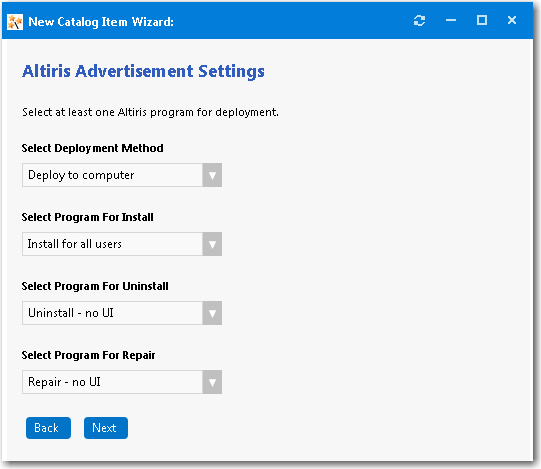The width and height of the screenshot is (541, 469).
Task: Click the 'Select Program For Repair' label
Action: point(88,355)
